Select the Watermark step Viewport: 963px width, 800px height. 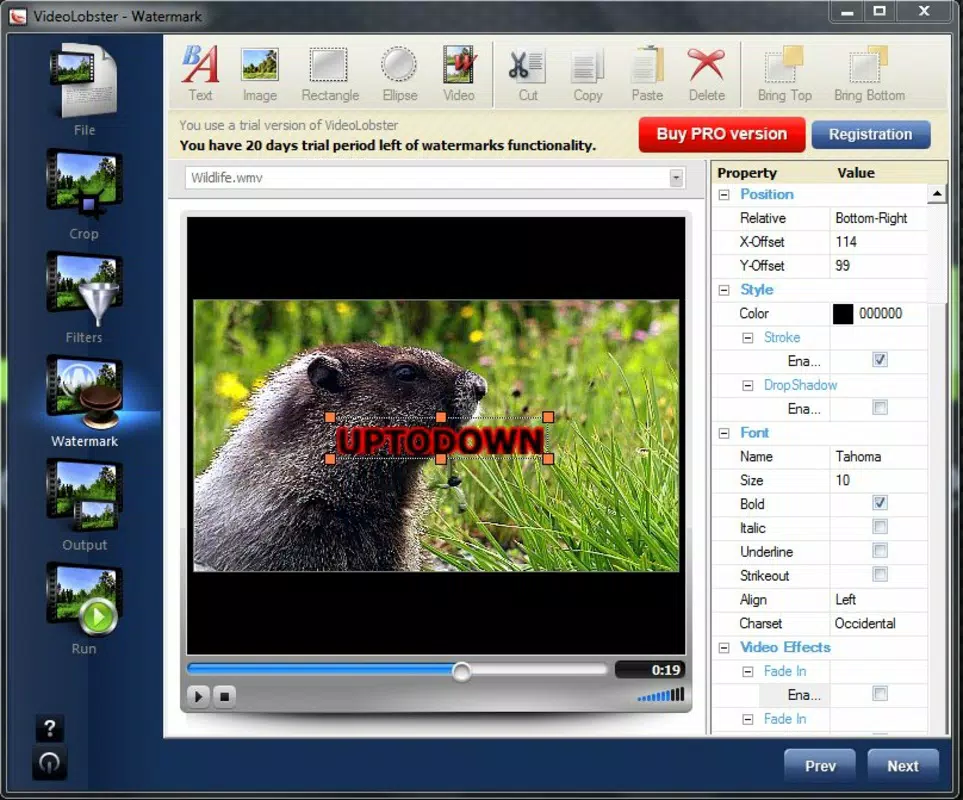tap(84, 402)
